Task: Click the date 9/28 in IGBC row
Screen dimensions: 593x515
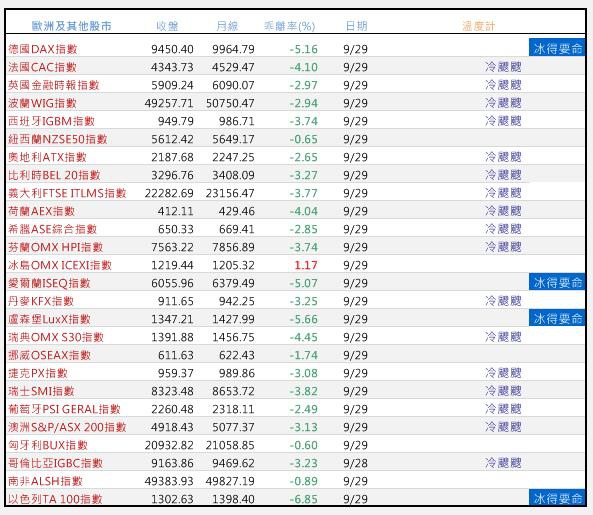Action: [355, 464]
